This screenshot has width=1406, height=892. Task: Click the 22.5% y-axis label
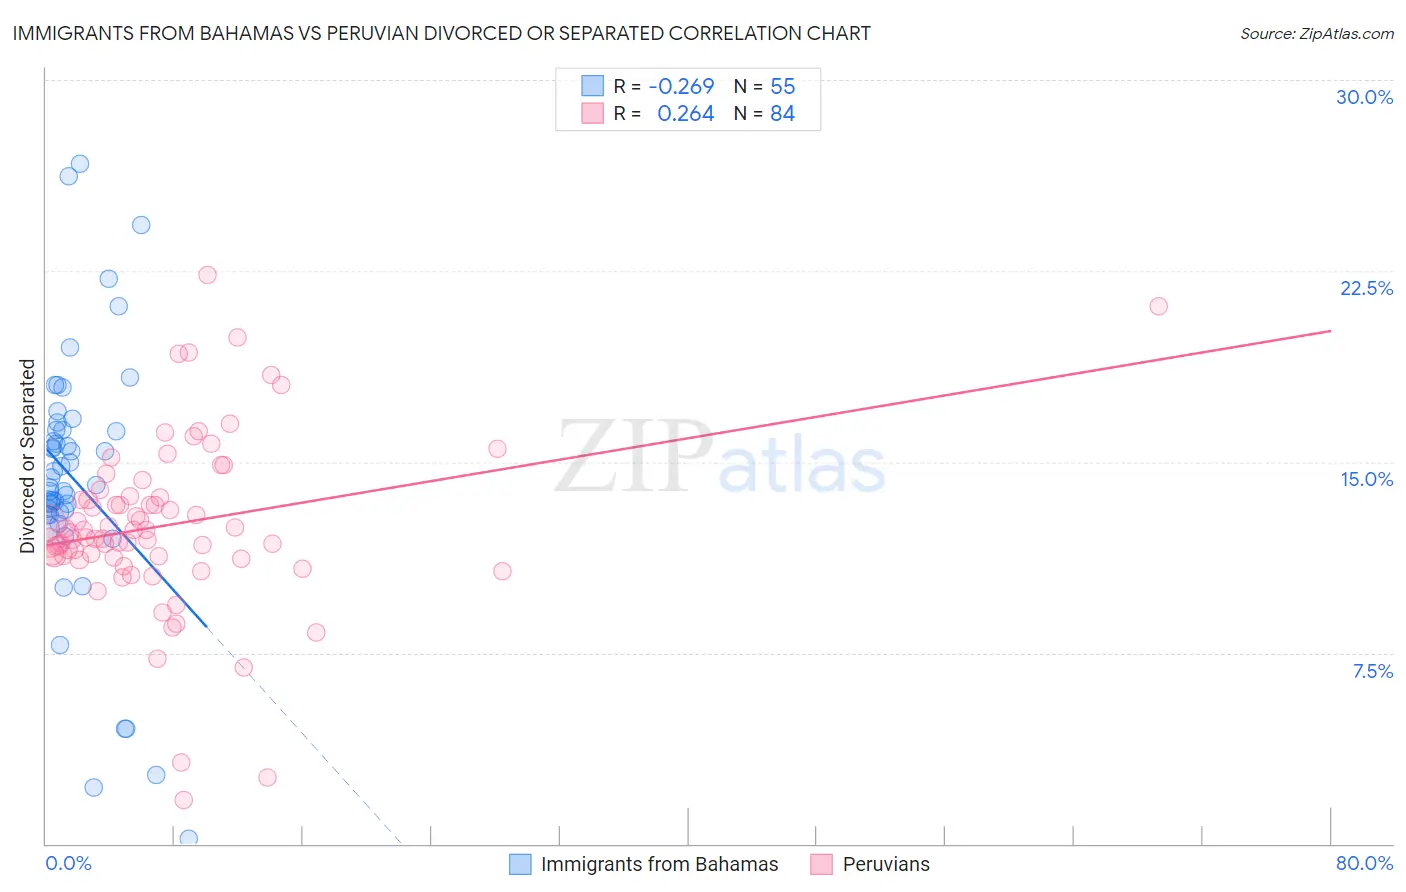[1366, 288]
